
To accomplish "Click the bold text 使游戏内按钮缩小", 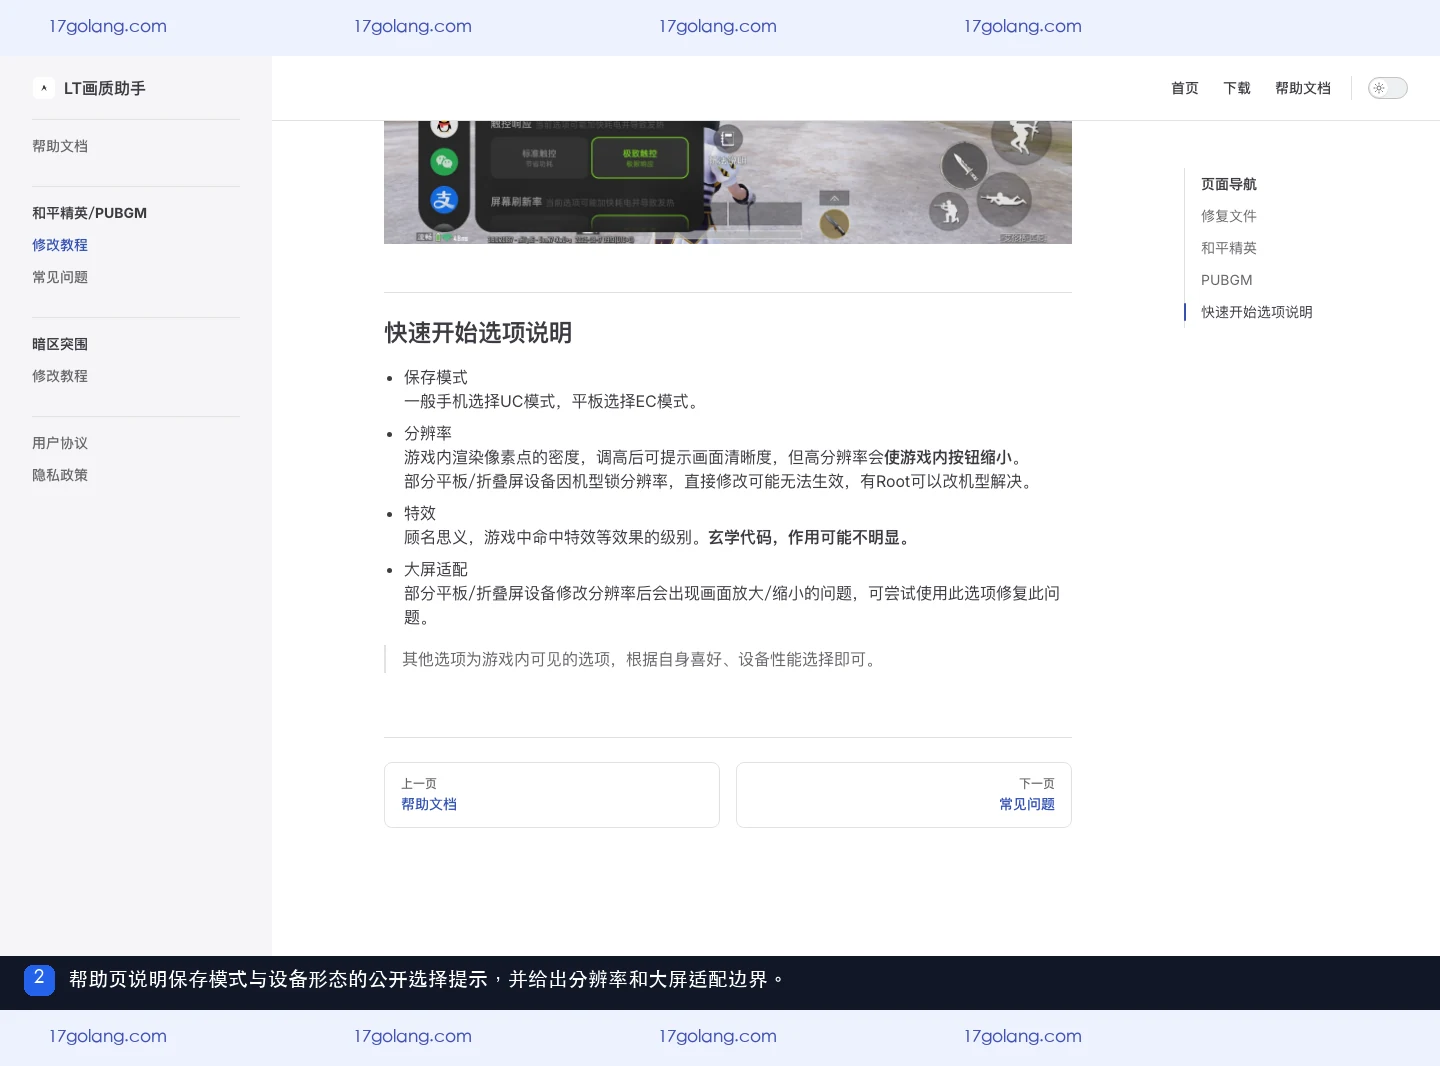I will (948, 457).
